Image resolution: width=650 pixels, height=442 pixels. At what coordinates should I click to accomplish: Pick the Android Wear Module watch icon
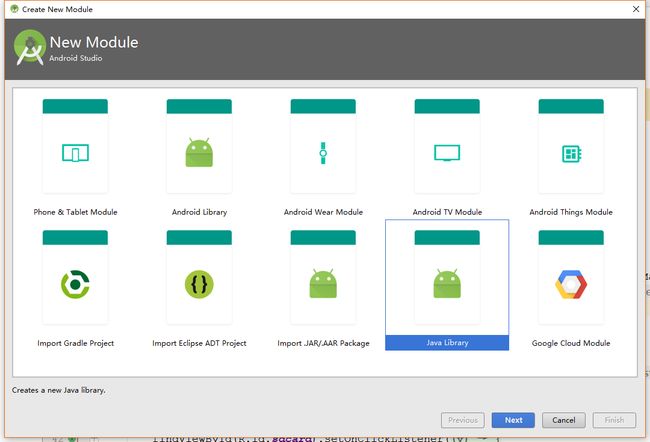(x=323, y=153)
